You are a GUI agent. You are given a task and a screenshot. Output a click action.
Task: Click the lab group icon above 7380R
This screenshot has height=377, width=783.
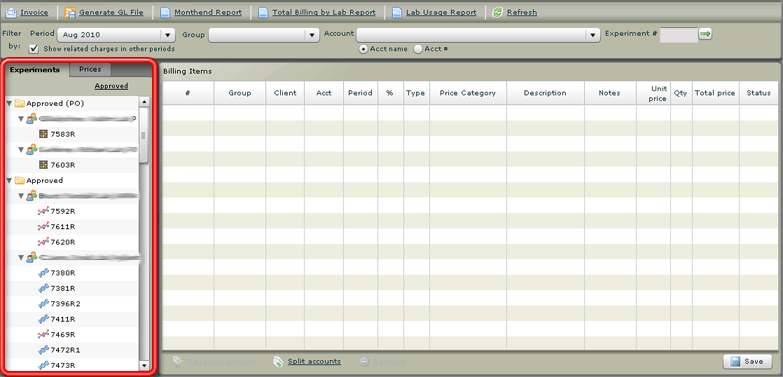[x=31, y=257]
